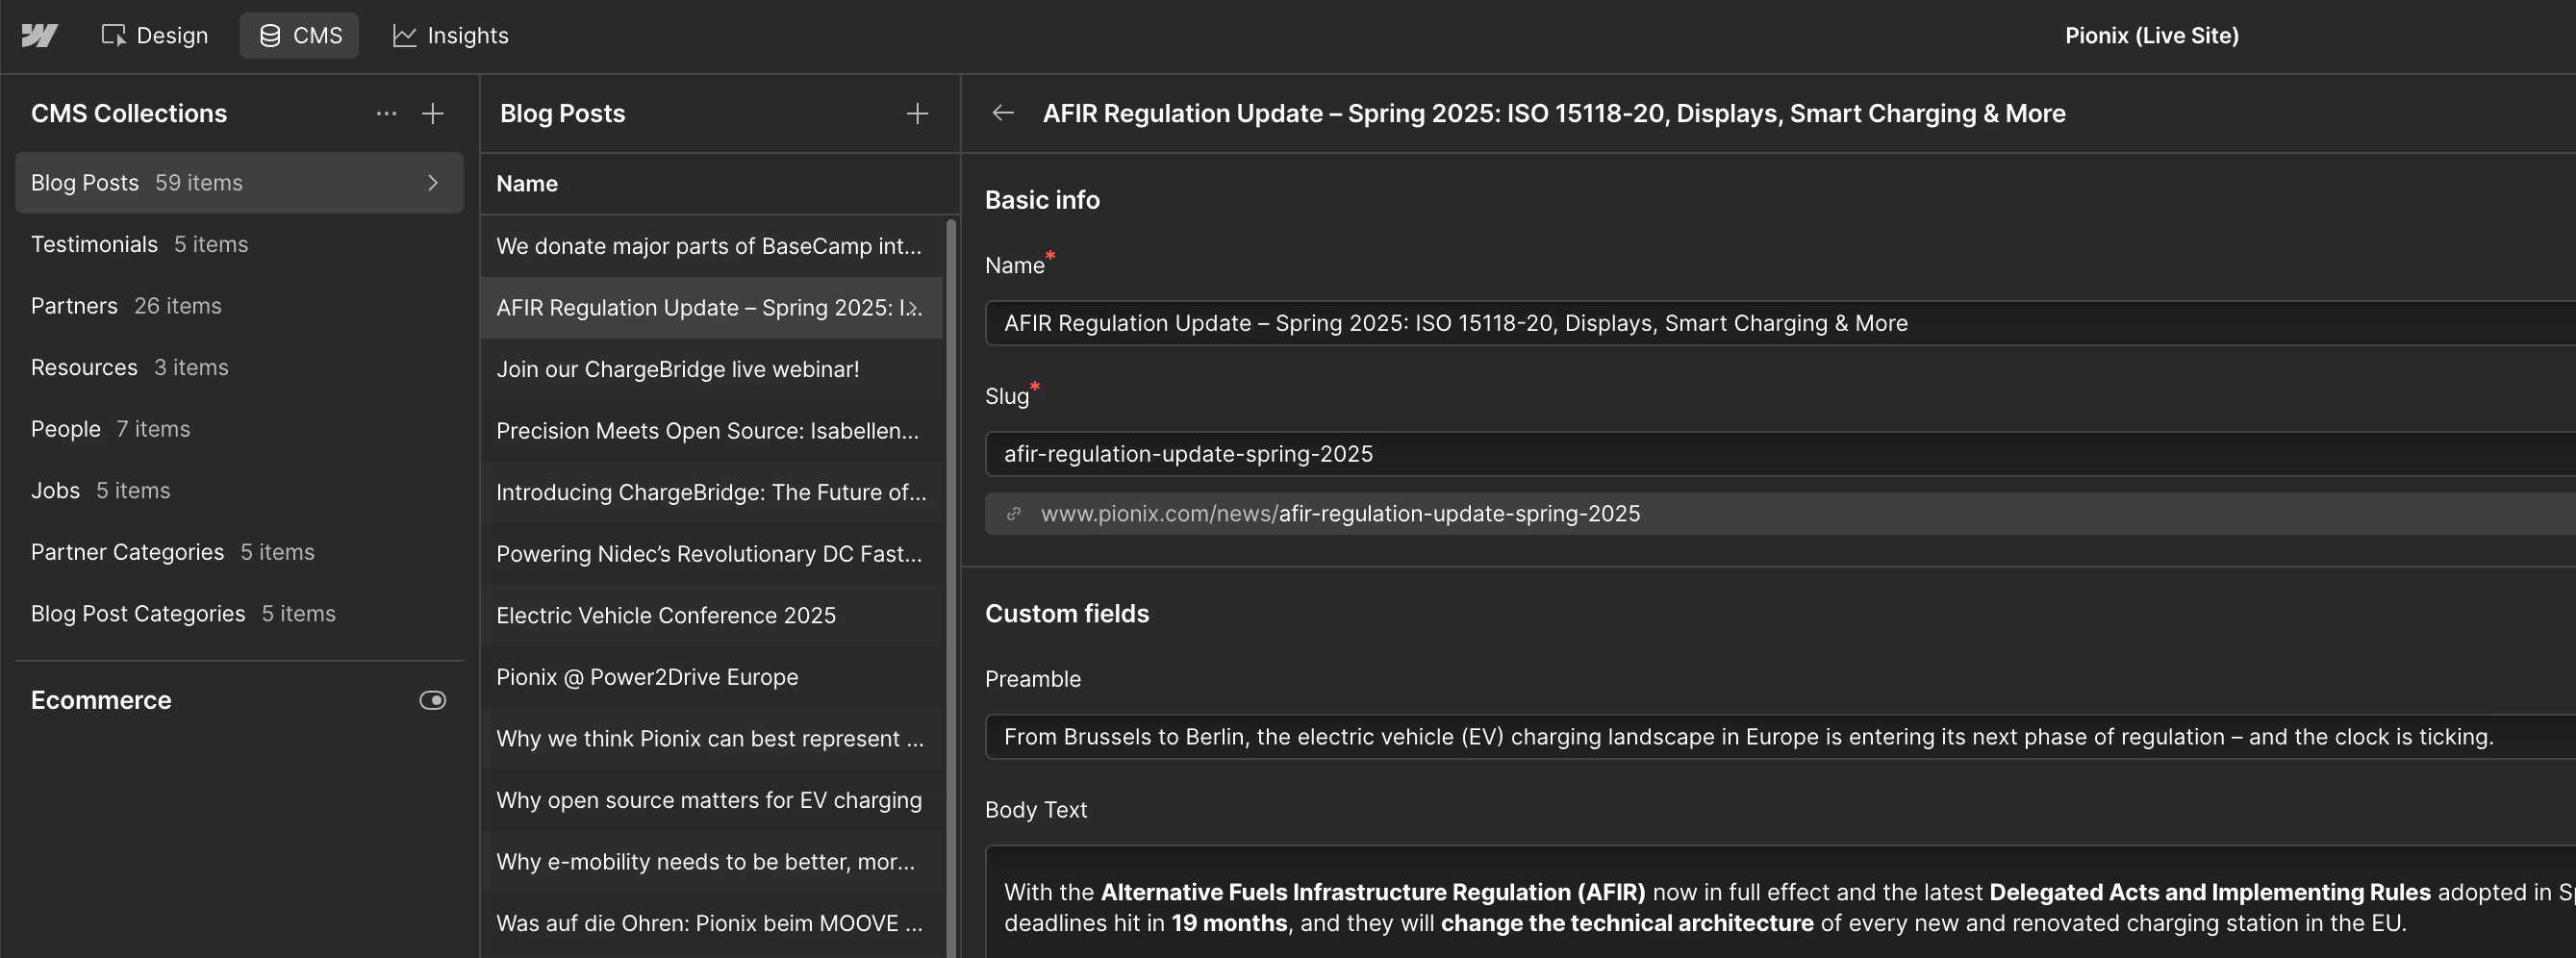Open the Testimonials collection
This screenshot has height=958, width=2576.
point(239,245)
